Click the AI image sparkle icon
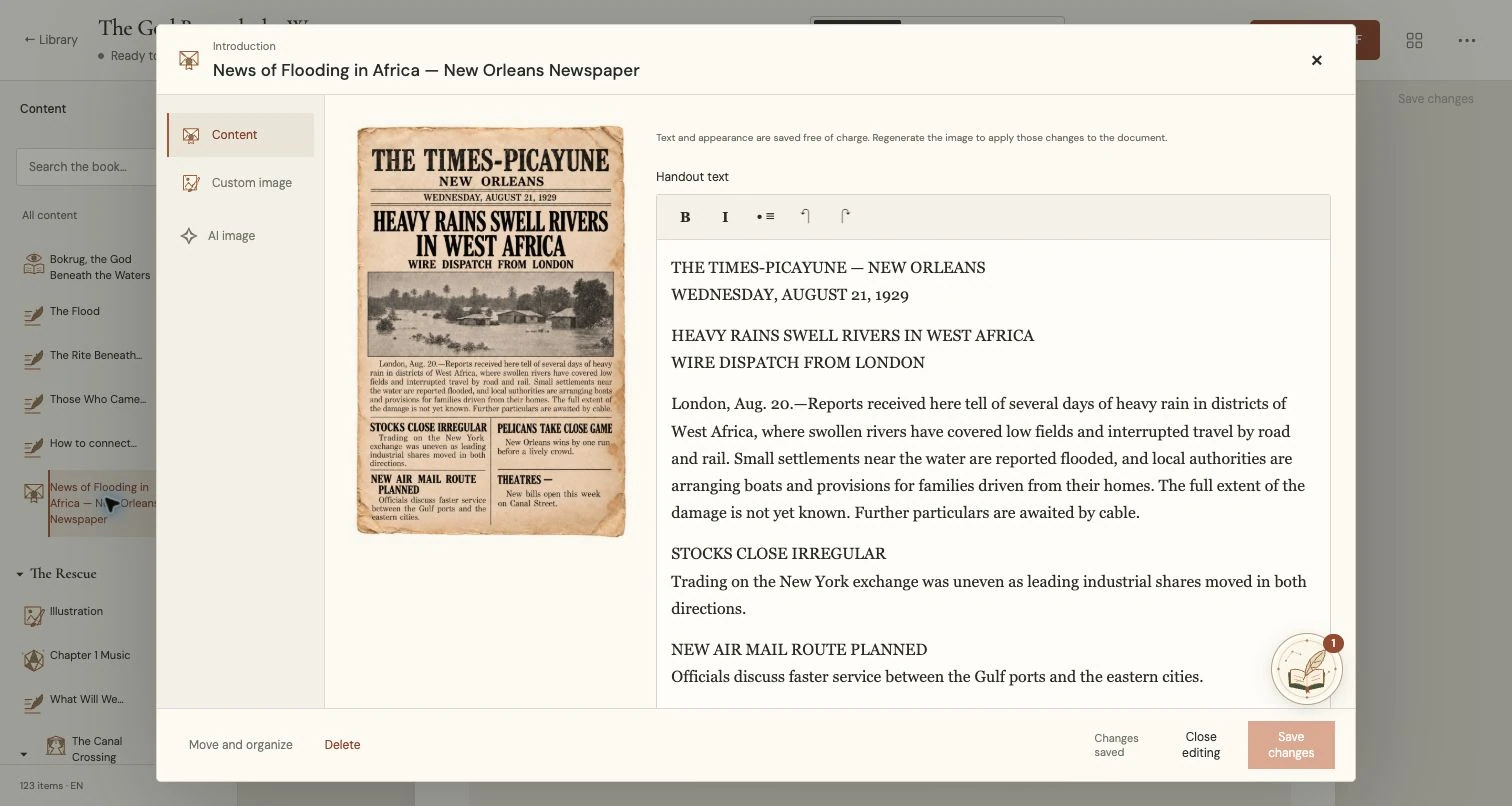The image size is (1512, 806). click(188, 236)
